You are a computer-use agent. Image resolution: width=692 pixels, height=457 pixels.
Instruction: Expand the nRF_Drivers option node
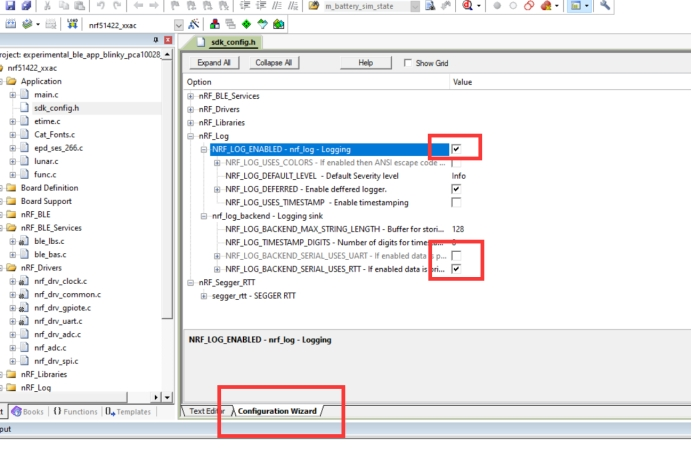[190, 109]
